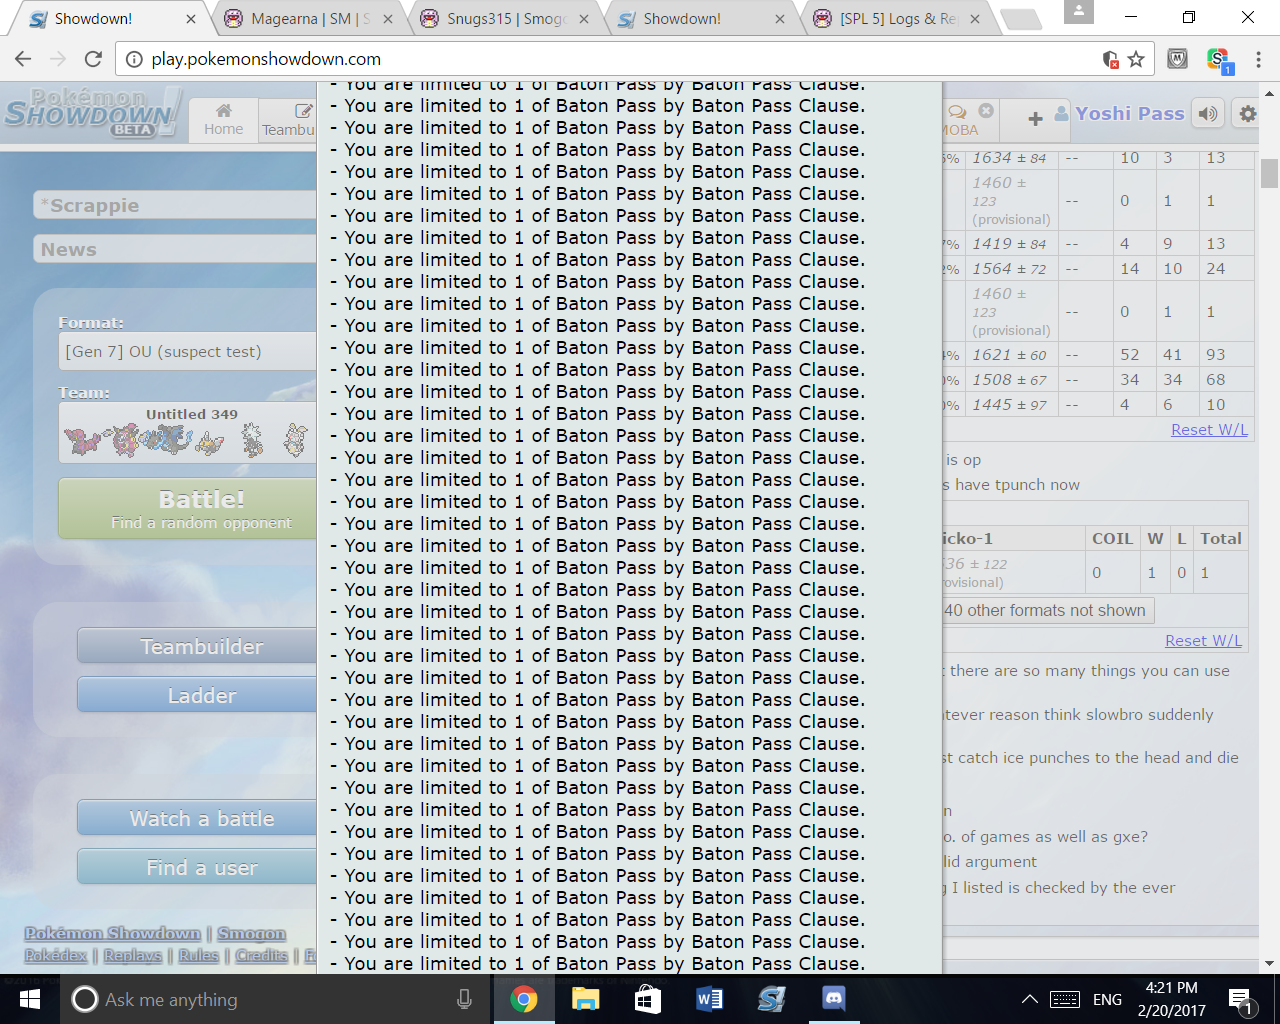Open the Pokémon Showdown footer link
Screen dimensions: 1280x1024
pos(113,933)
